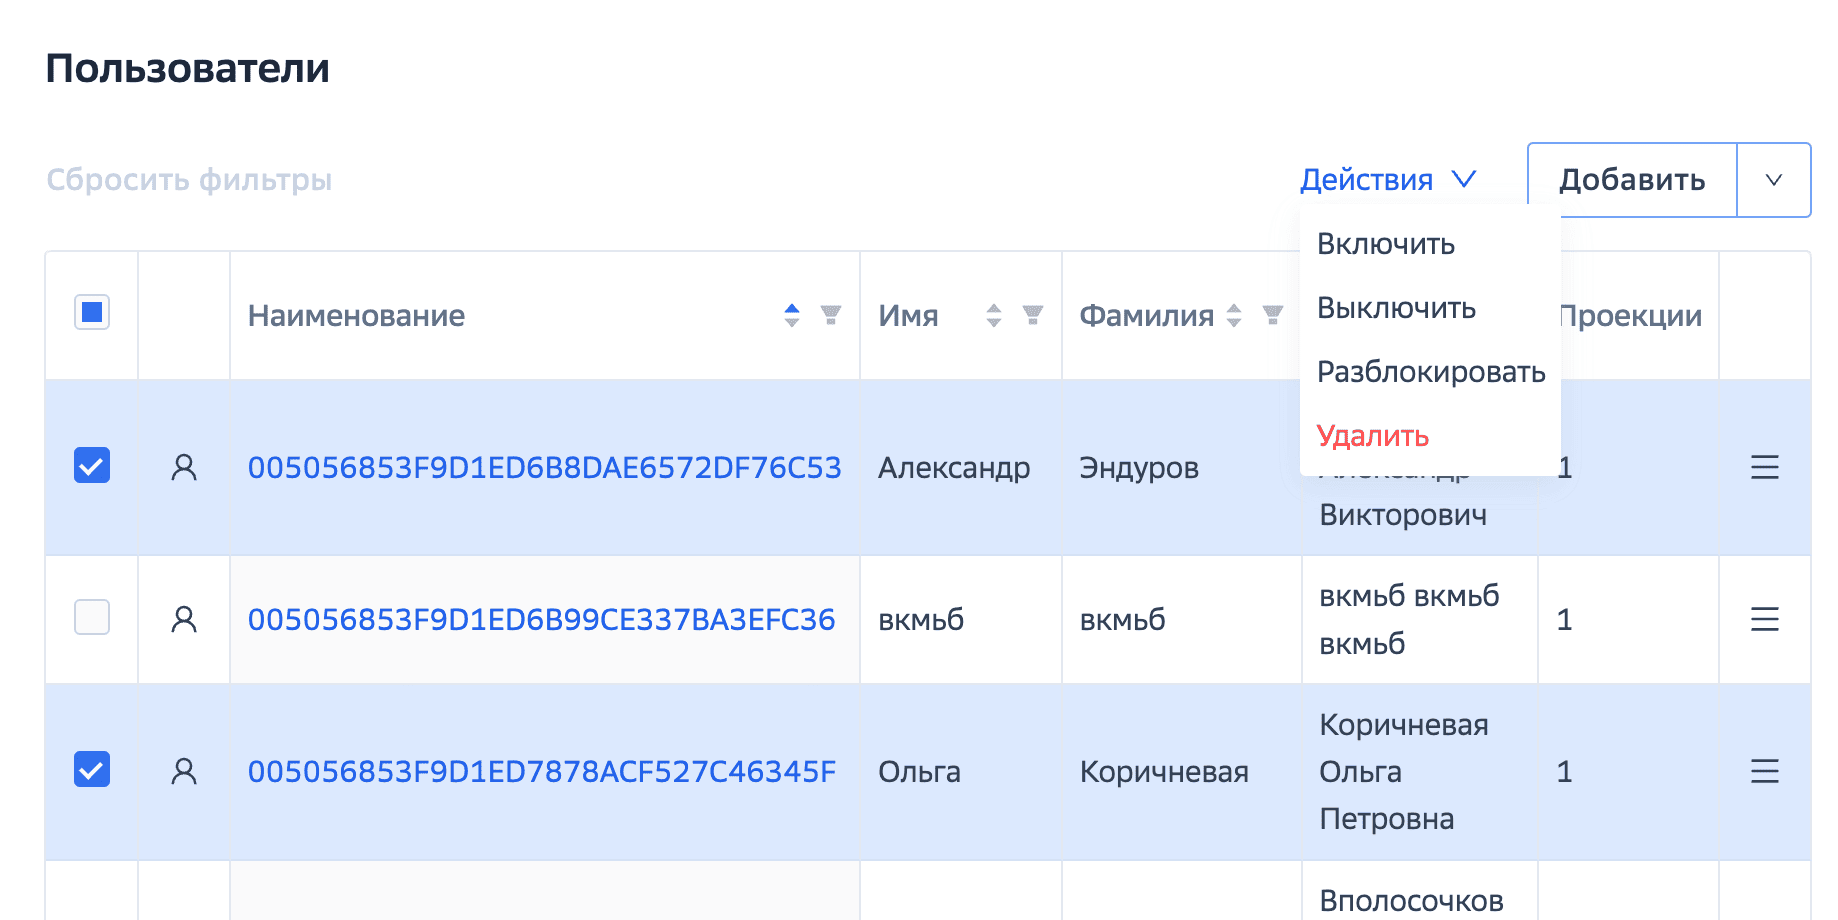1838x920 pixels.
Task: Open hamburger menu for вкмьб user row
Action: 1764,619
